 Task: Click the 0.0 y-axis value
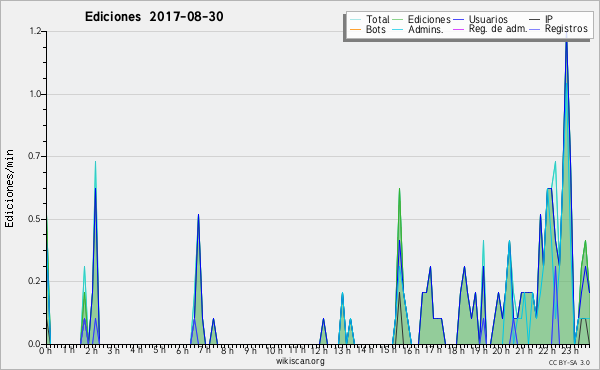pos(35,344)
